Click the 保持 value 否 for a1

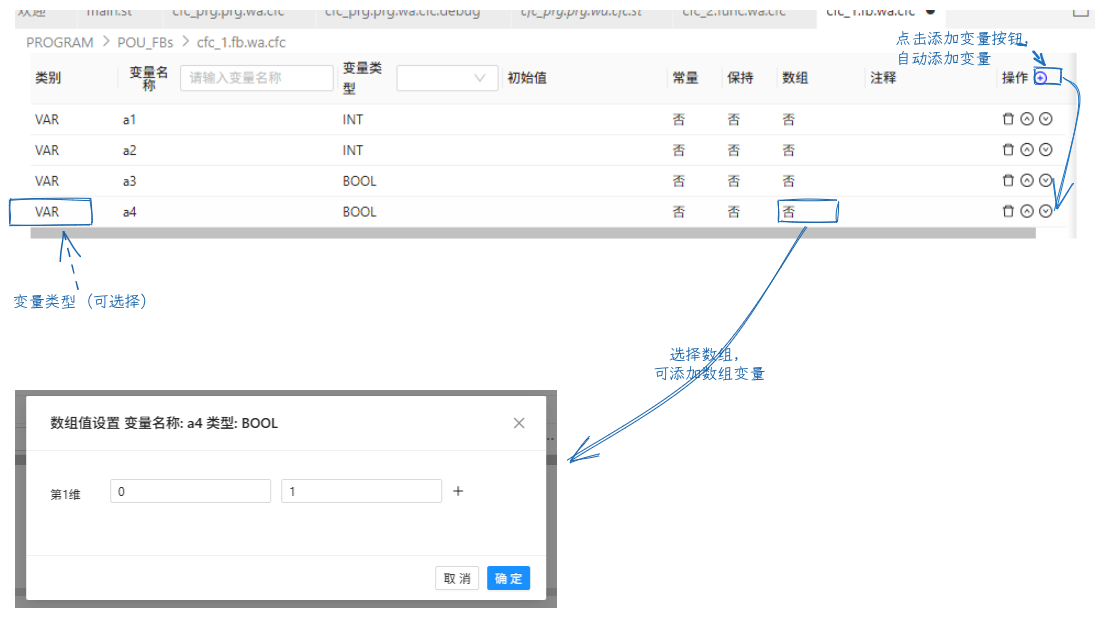point(734,119)
